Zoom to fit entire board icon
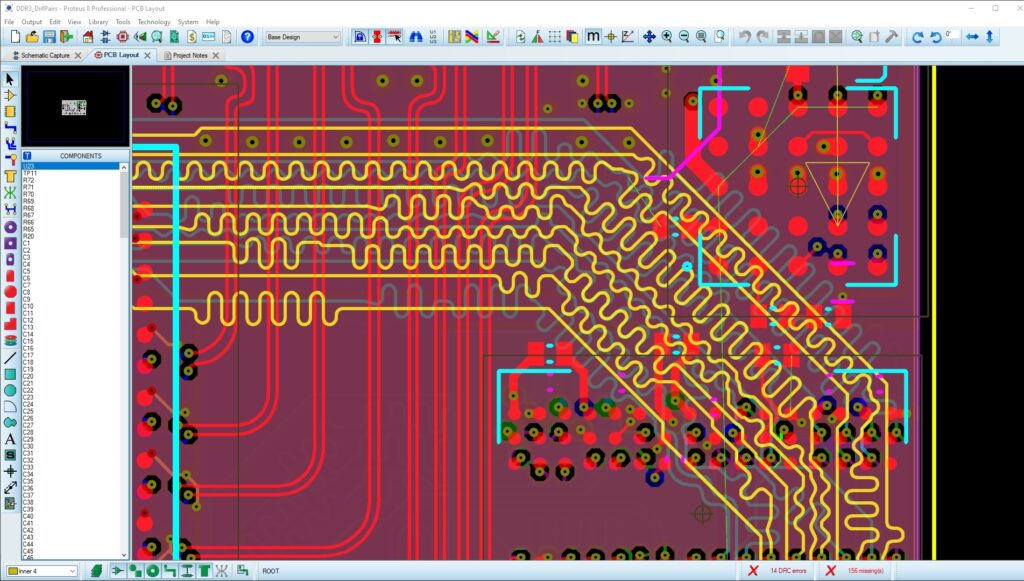The image size is (1024, 581). point(701,37)
